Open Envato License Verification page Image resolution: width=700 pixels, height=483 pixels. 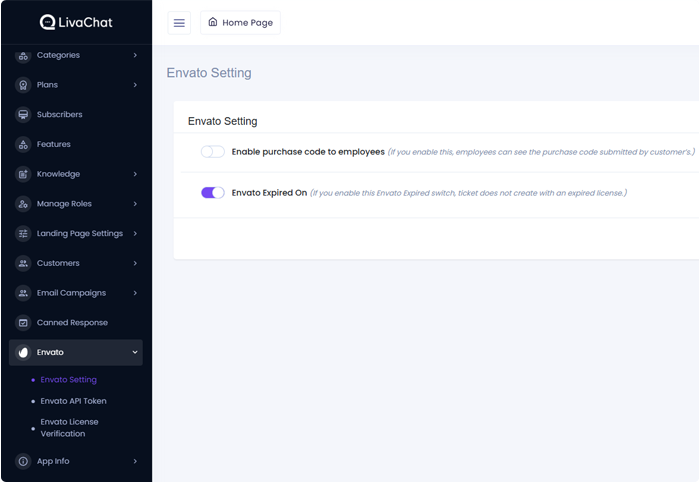(69, 428)
